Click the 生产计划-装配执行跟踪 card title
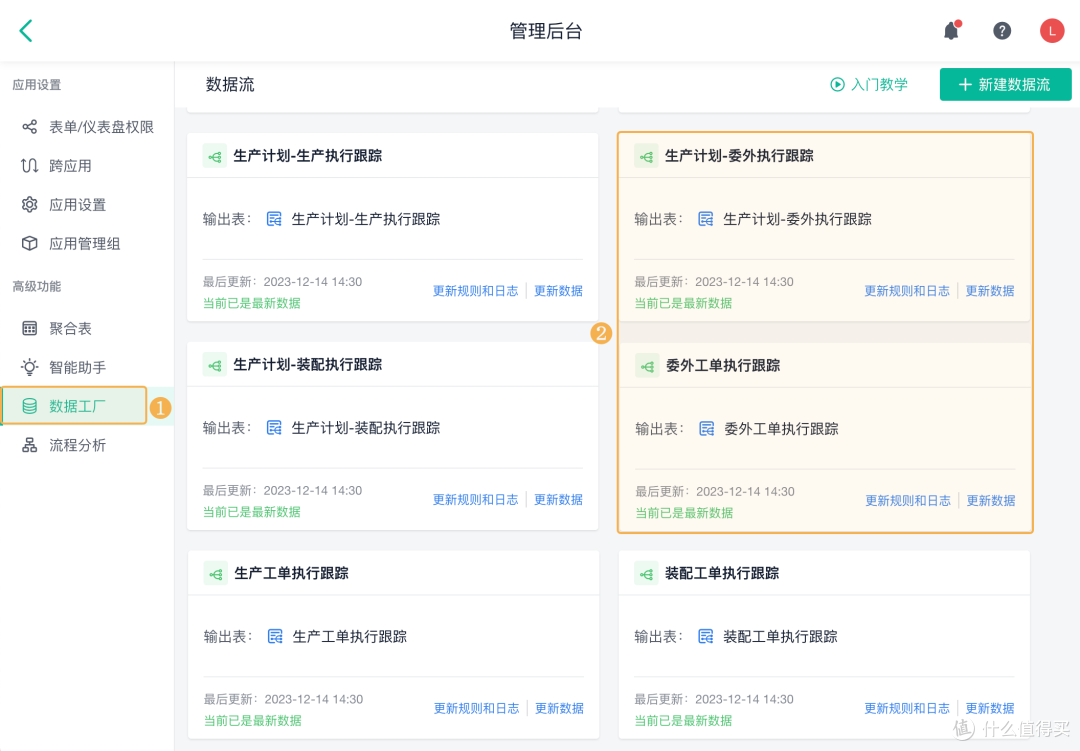This screenshot has width=1080, height=751. 308,364
